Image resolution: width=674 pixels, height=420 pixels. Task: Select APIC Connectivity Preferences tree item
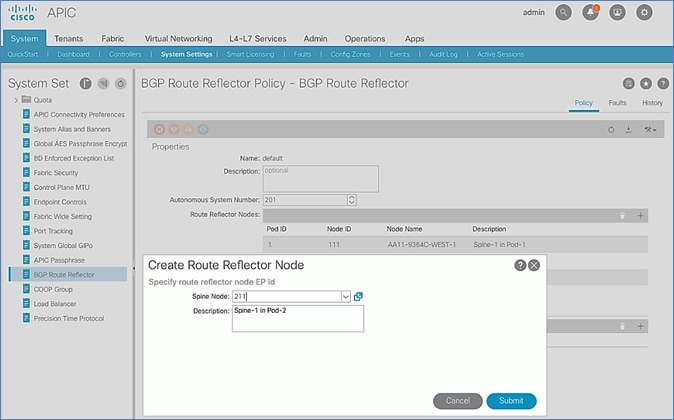click(79, 114)
